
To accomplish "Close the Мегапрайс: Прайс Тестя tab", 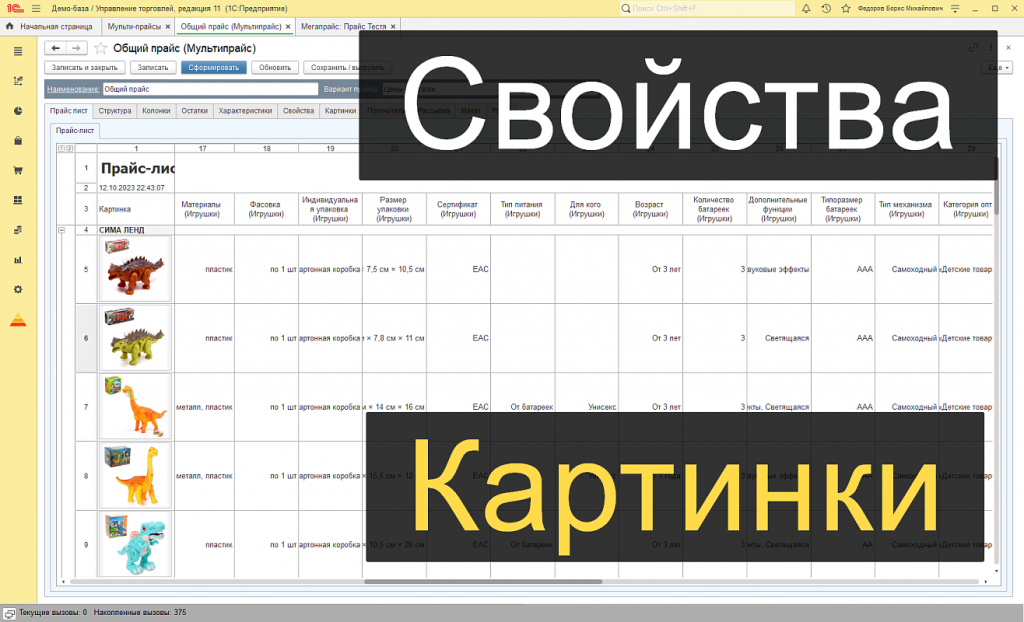I will tap(393, 27).
